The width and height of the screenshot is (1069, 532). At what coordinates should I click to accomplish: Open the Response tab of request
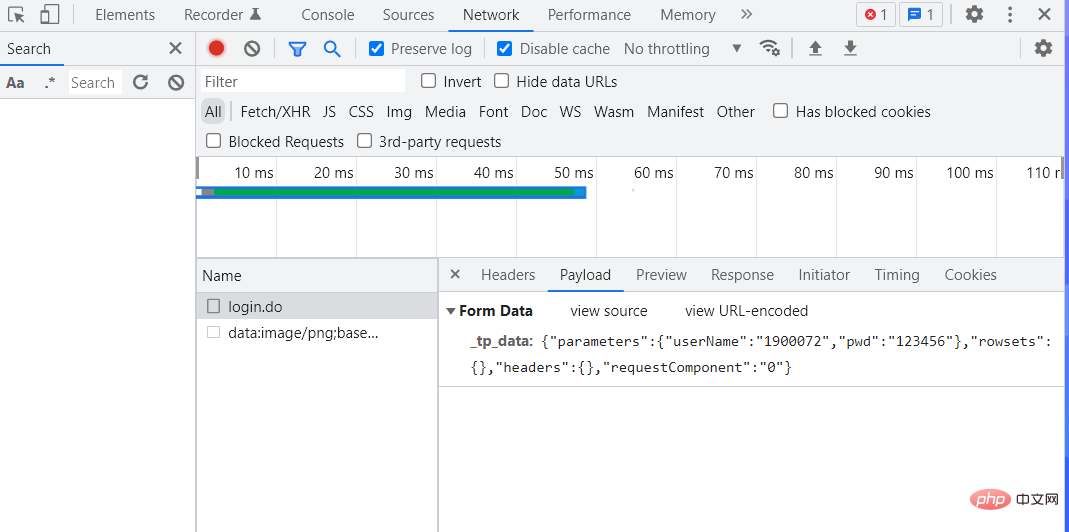pyautogui.click(x=742, y=274)
